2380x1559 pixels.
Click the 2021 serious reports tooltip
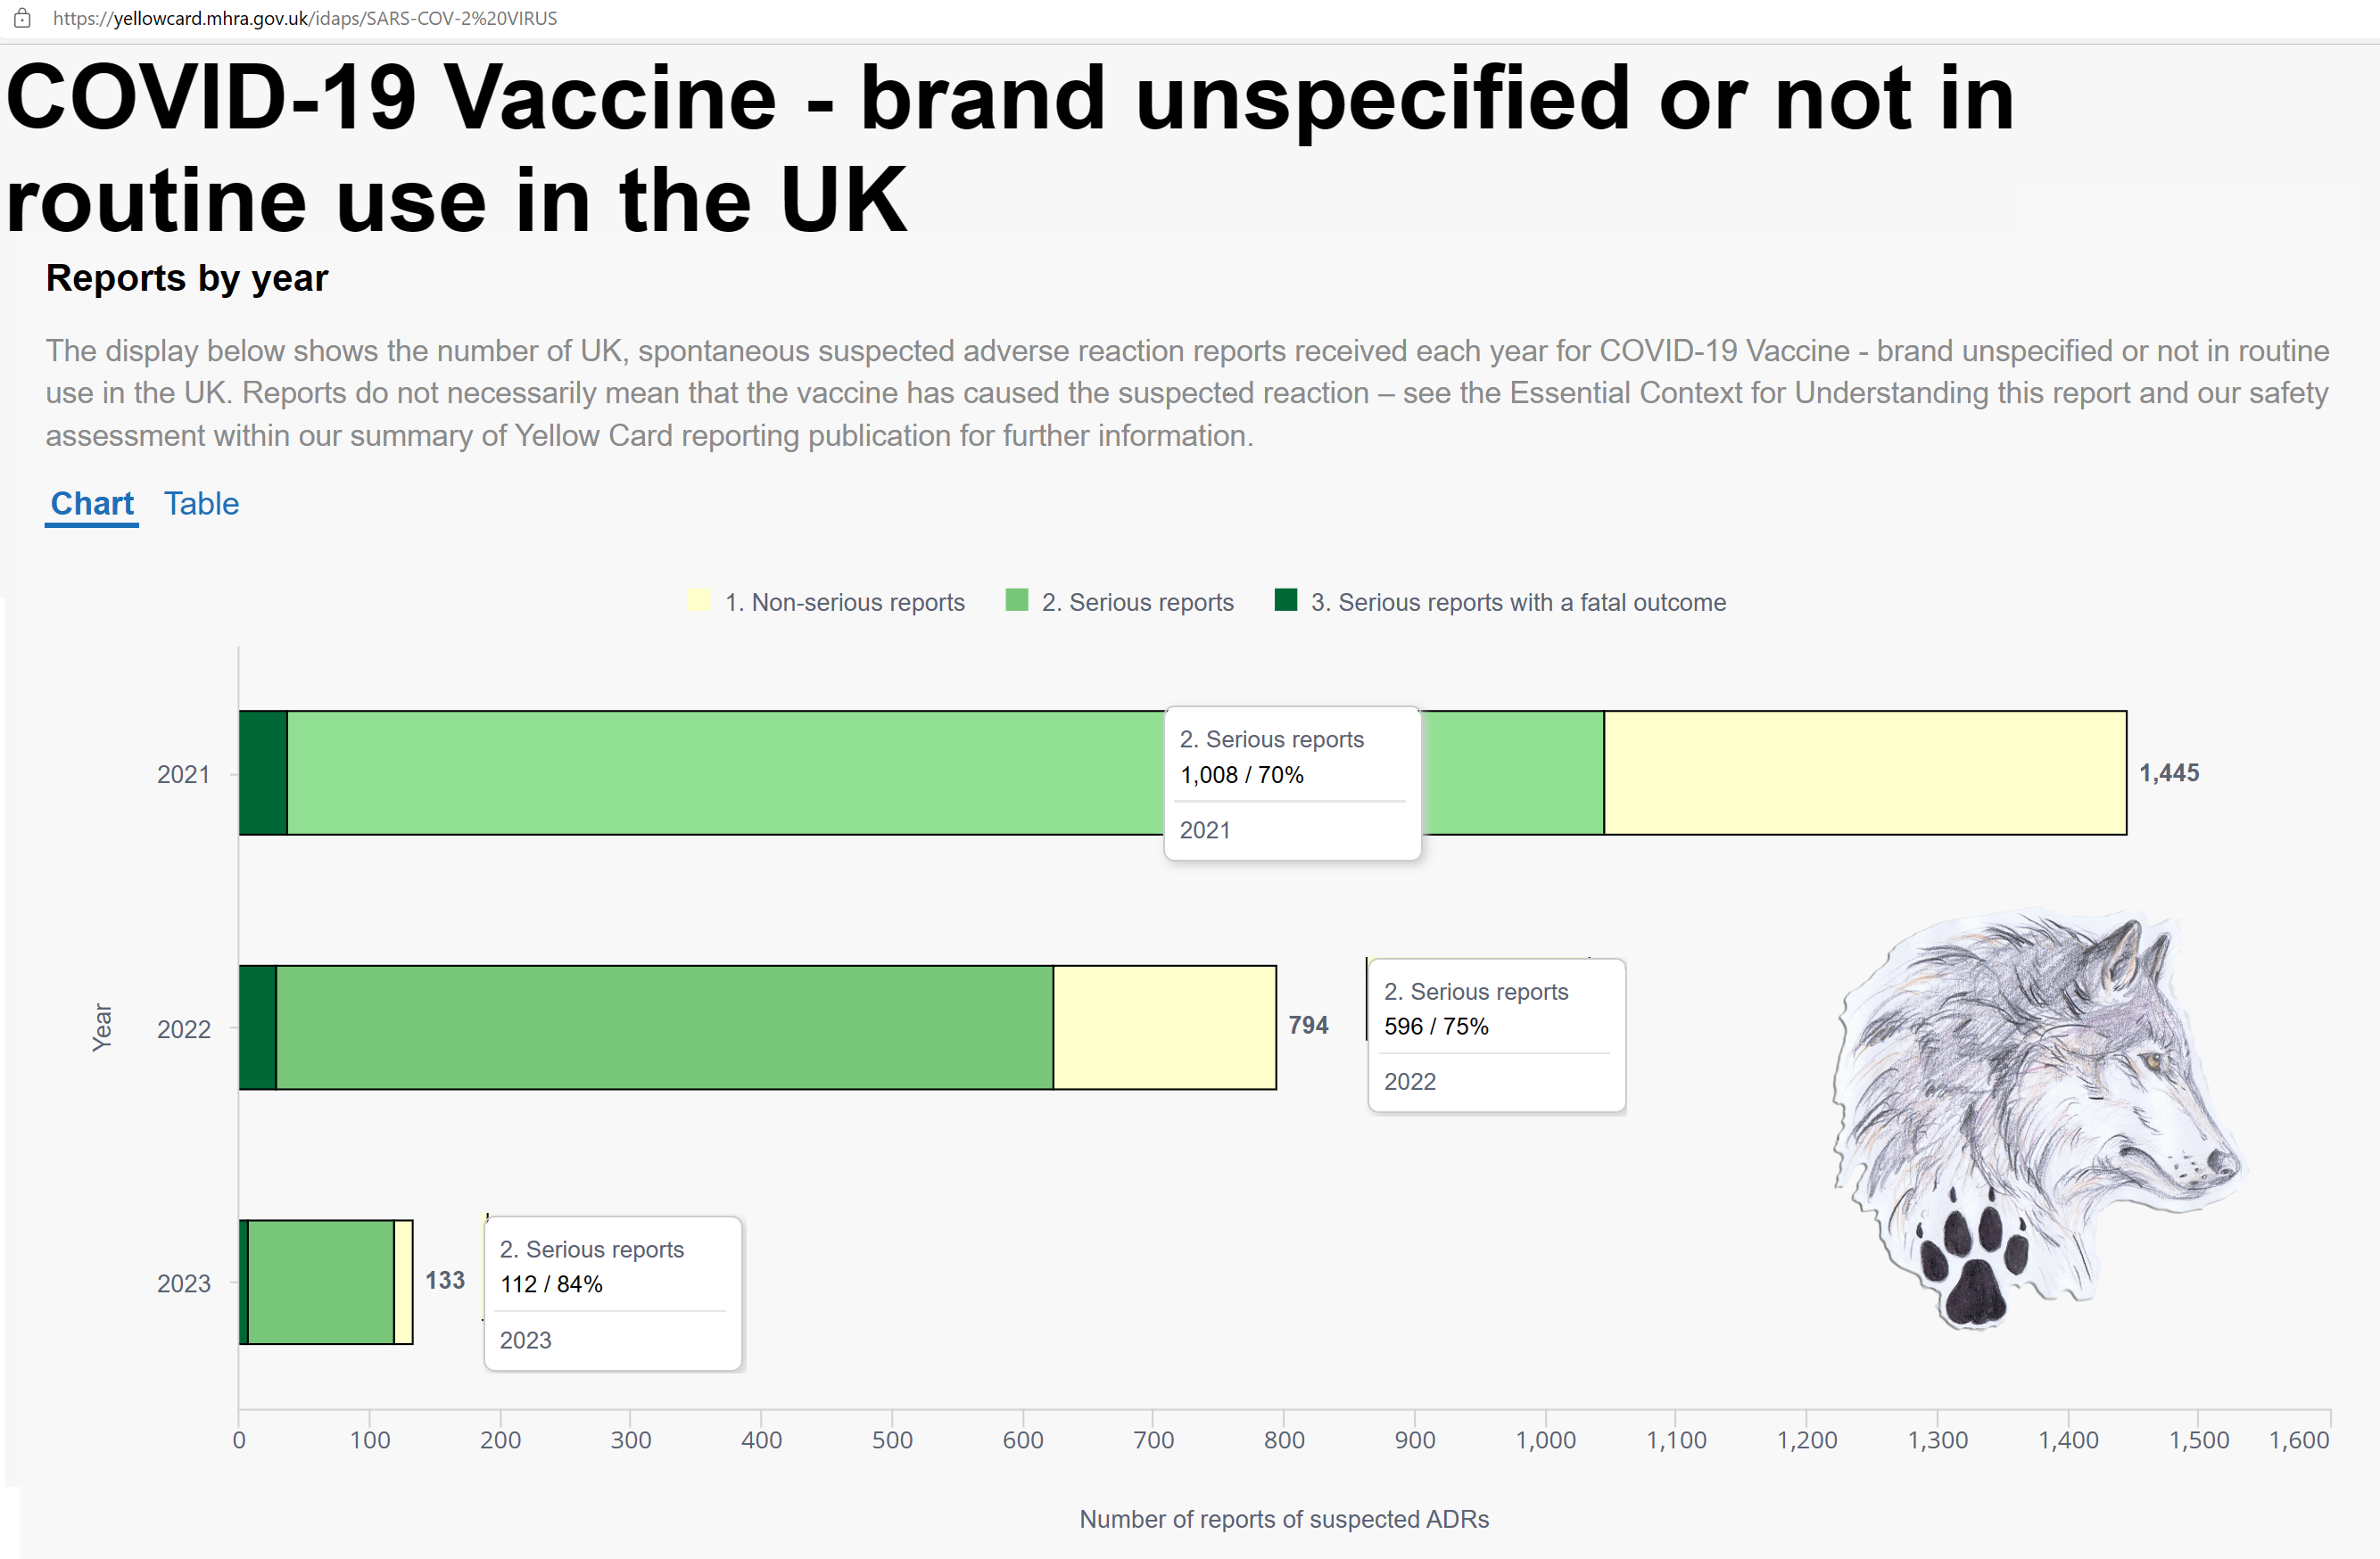(1292, 783)
